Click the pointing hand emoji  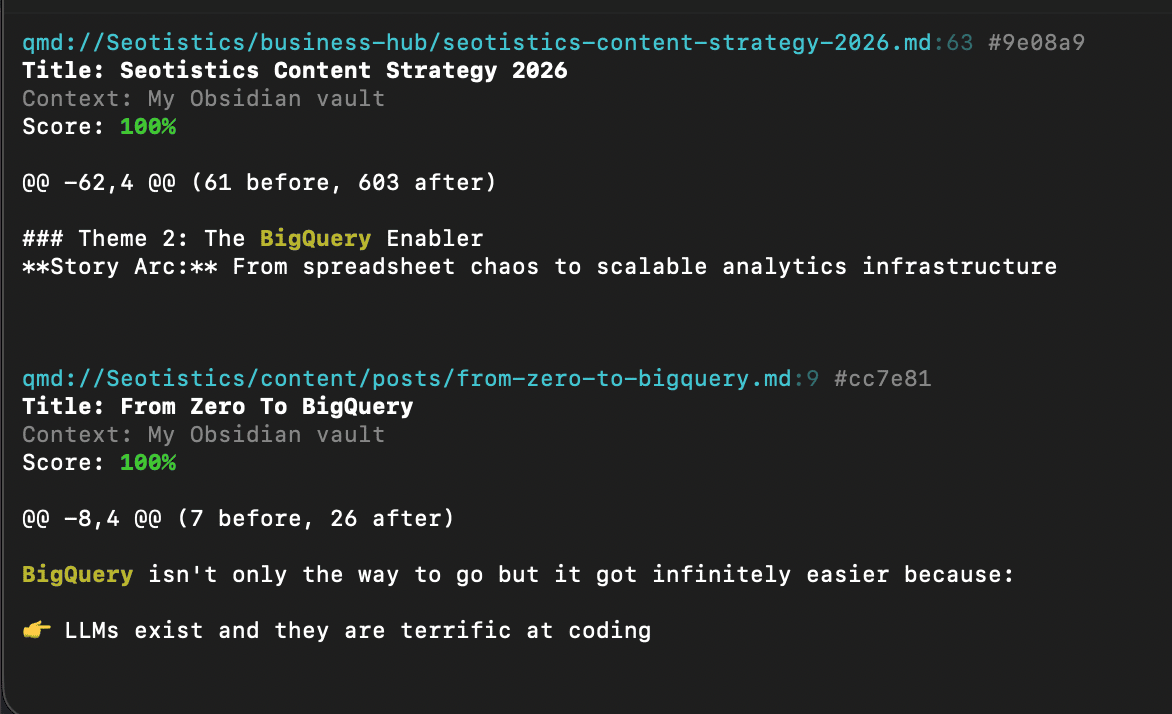point(35,631)
